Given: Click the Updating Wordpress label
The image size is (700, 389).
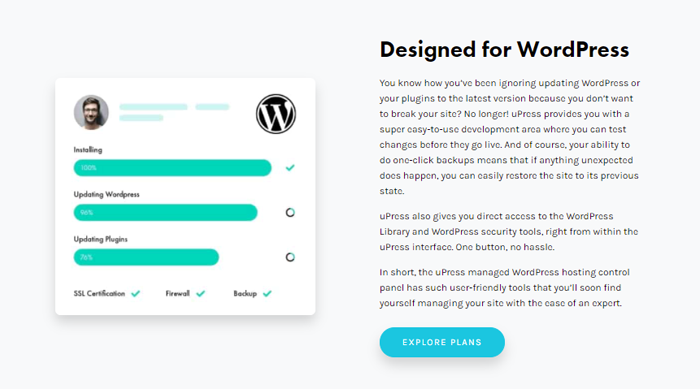Looking at the screenshot, I should pyautogui.click(x=106, y=194).
